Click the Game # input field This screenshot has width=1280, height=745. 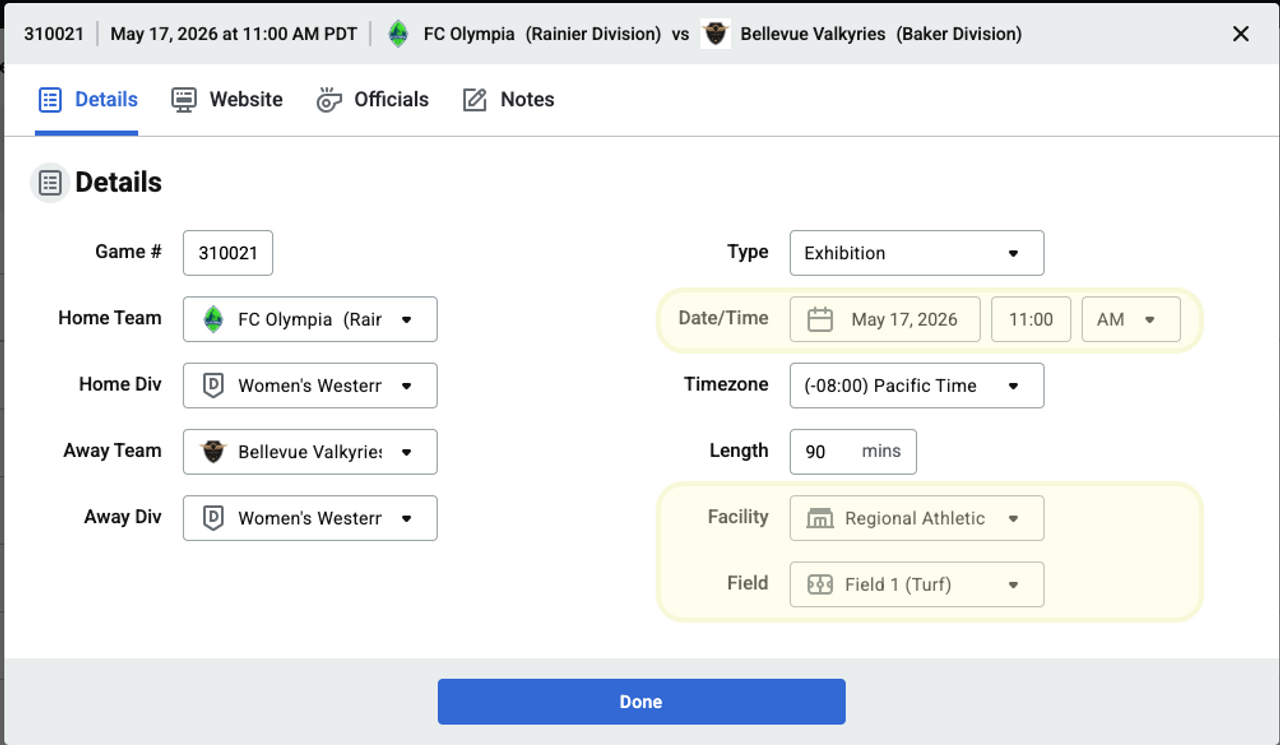pos(228,253)
